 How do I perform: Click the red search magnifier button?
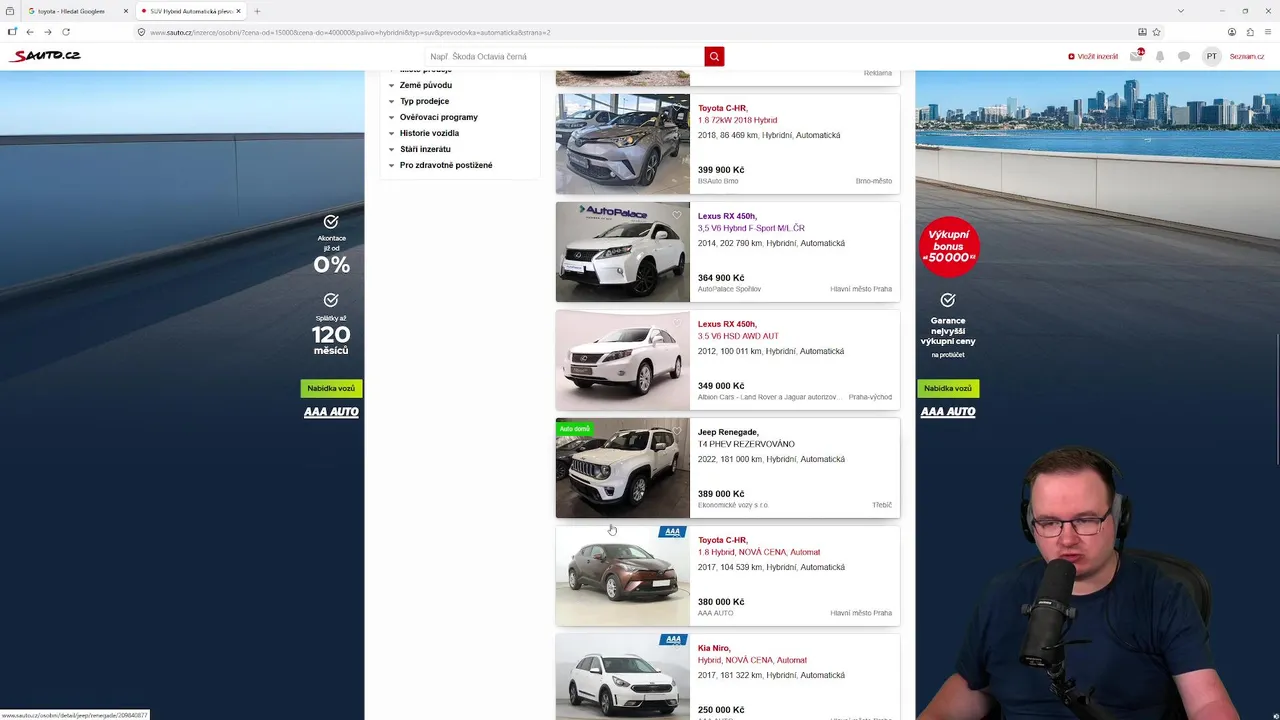(714, 57)
